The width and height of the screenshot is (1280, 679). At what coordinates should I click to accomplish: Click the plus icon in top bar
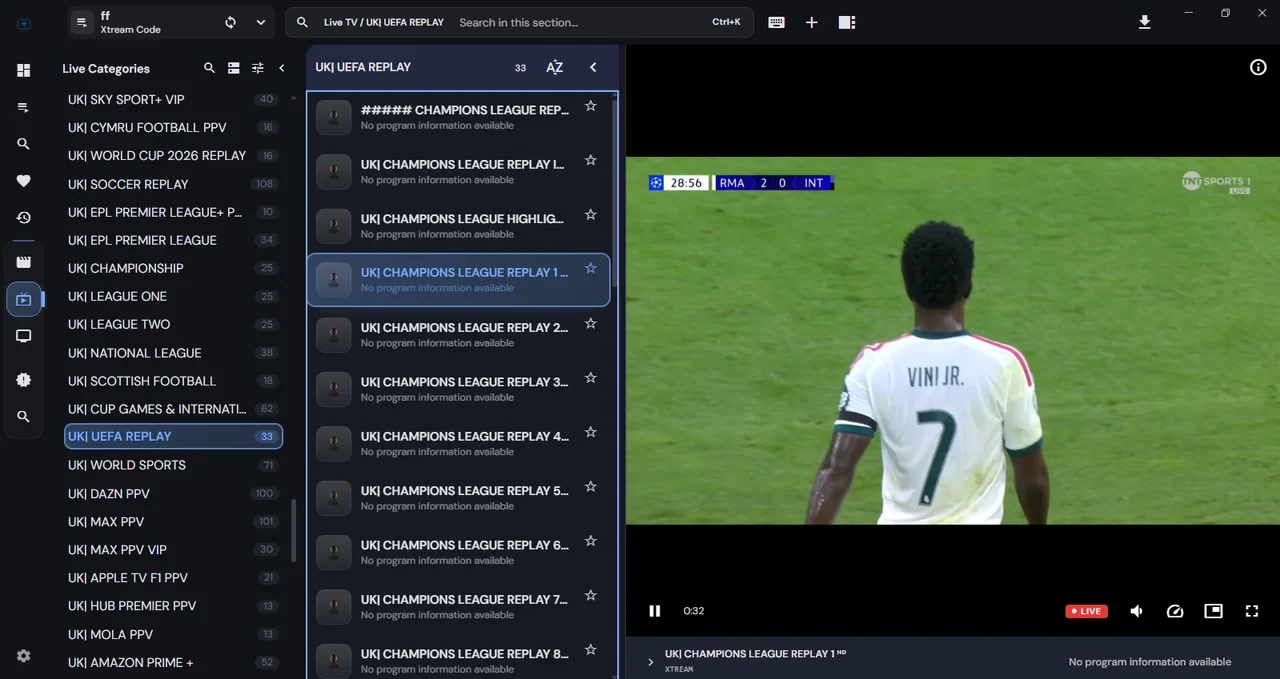point(812,22)
